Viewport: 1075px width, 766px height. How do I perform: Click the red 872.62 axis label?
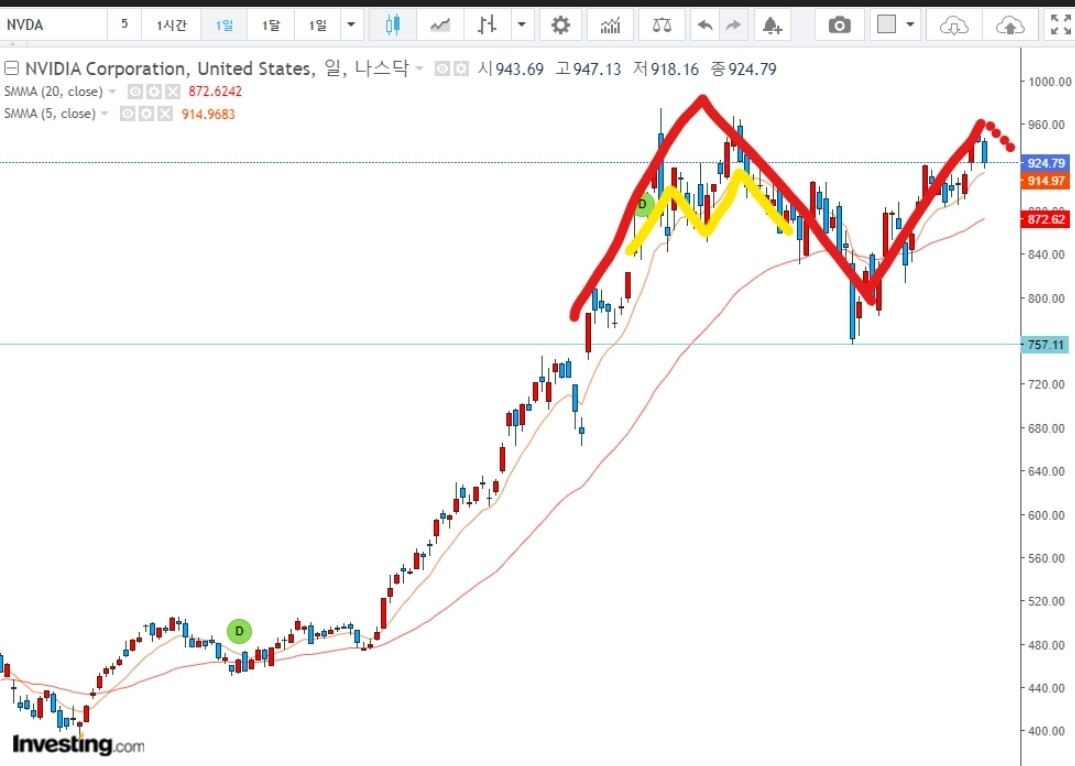pyautogui.click(x=1046, y=219)
